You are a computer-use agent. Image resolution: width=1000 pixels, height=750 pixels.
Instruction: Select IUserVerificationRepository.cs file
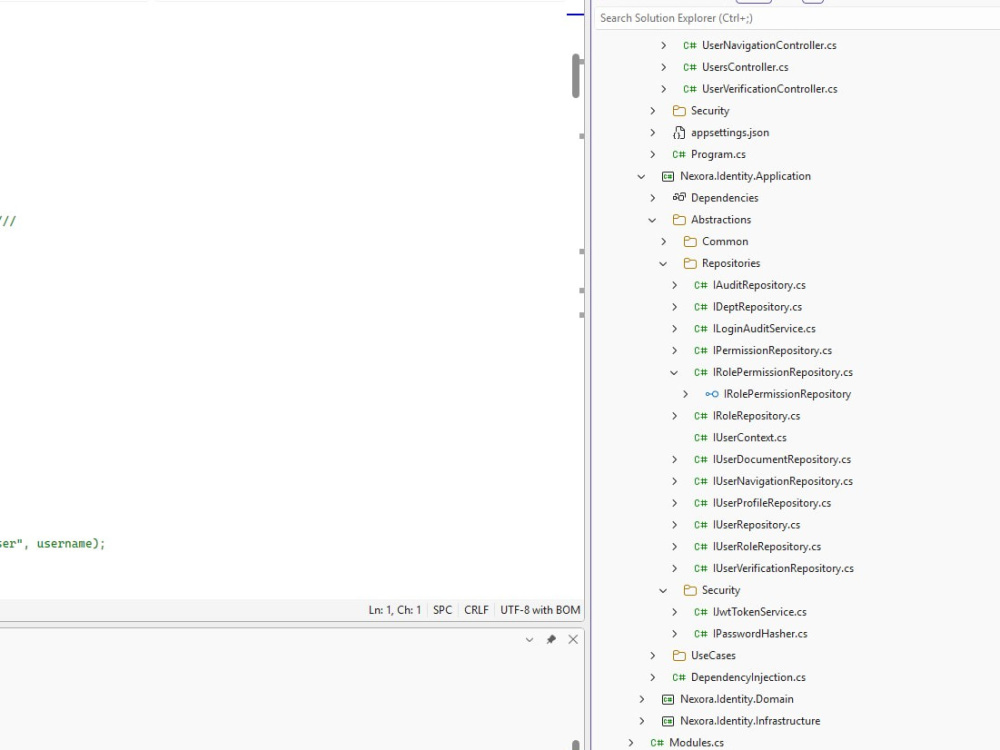pos(783,568)
